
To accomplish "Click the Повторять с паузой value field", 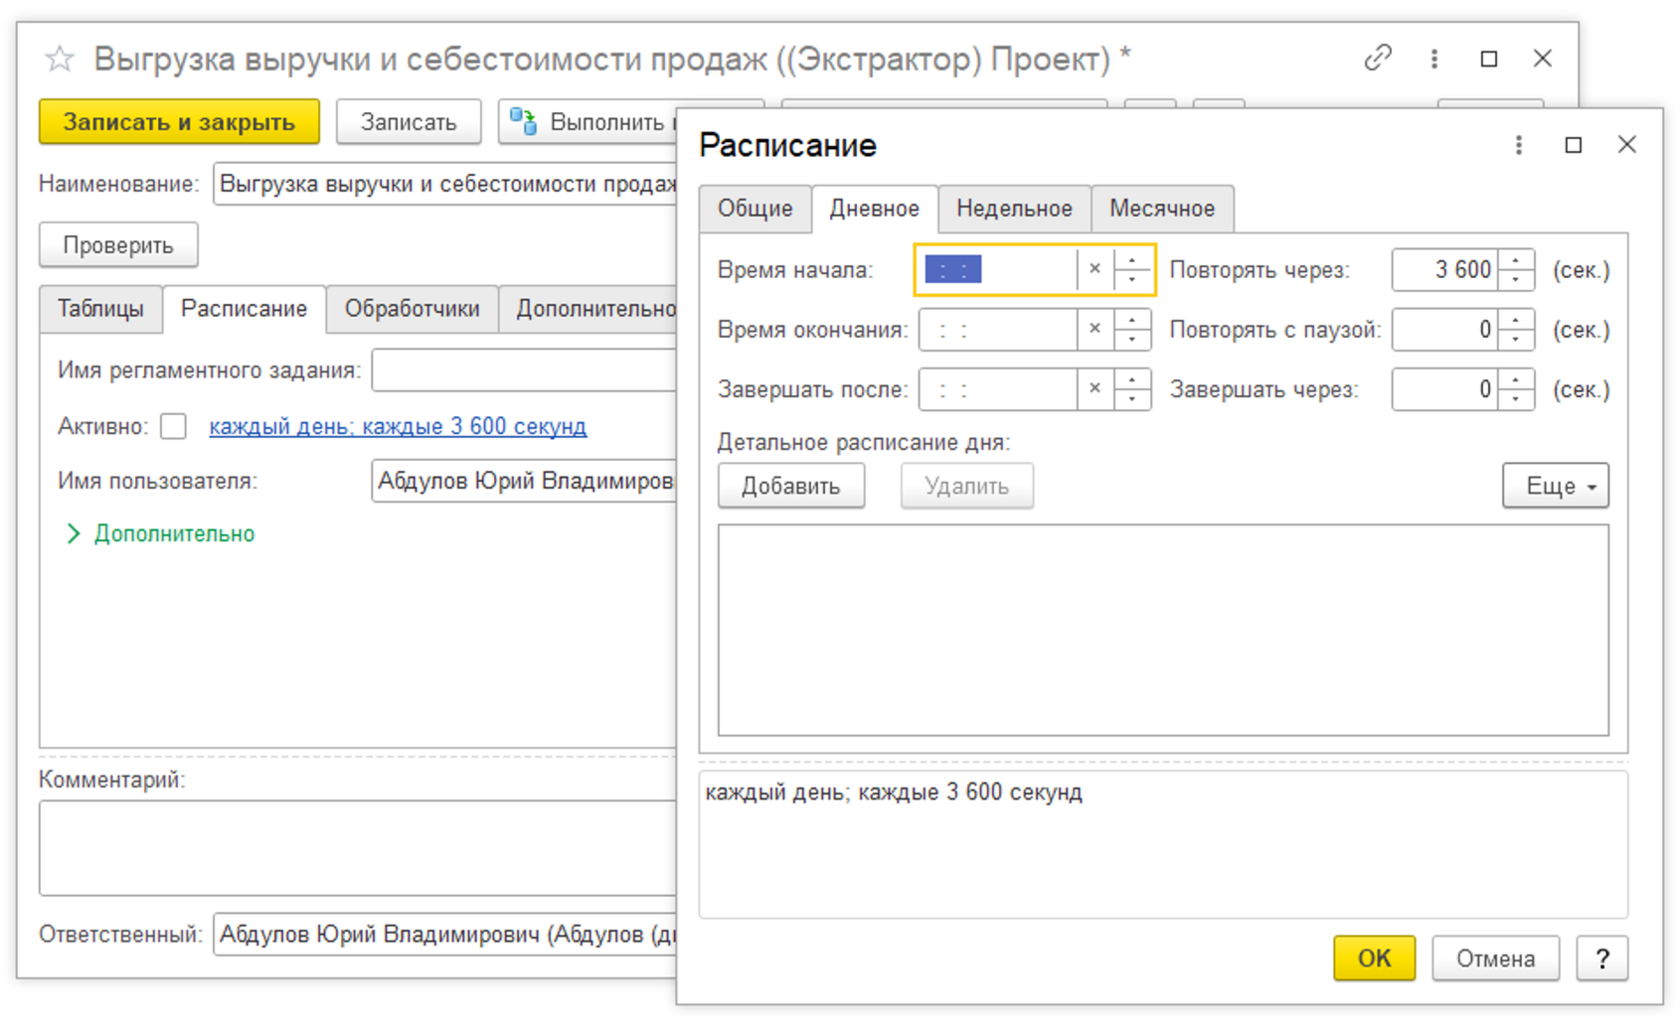I will (x=1445, y=329).
